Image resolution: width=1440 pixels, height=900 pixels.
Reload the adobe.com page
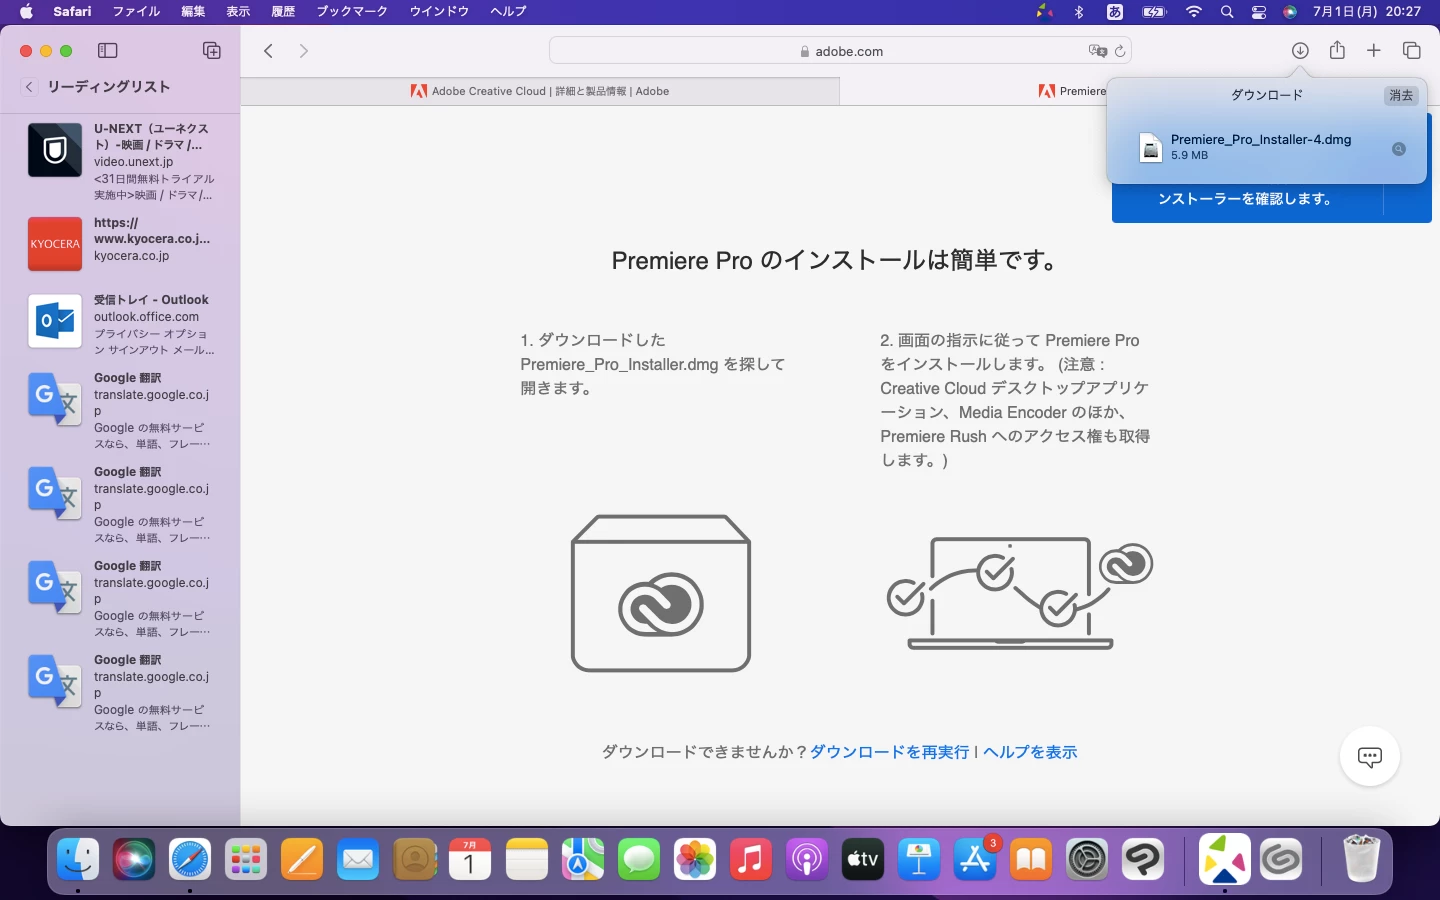[1120, 51]
